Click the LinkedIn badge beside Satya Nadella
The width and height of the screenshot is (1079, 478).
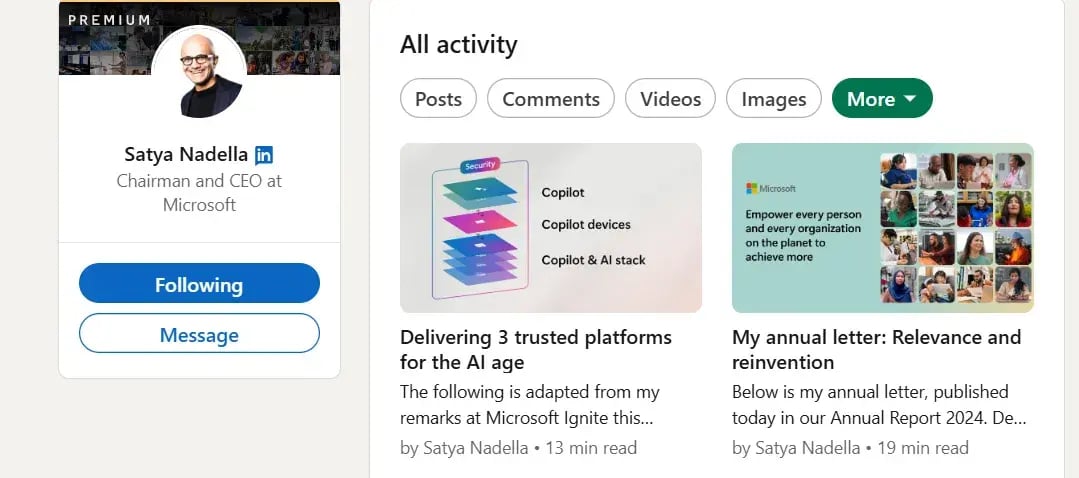264,155
